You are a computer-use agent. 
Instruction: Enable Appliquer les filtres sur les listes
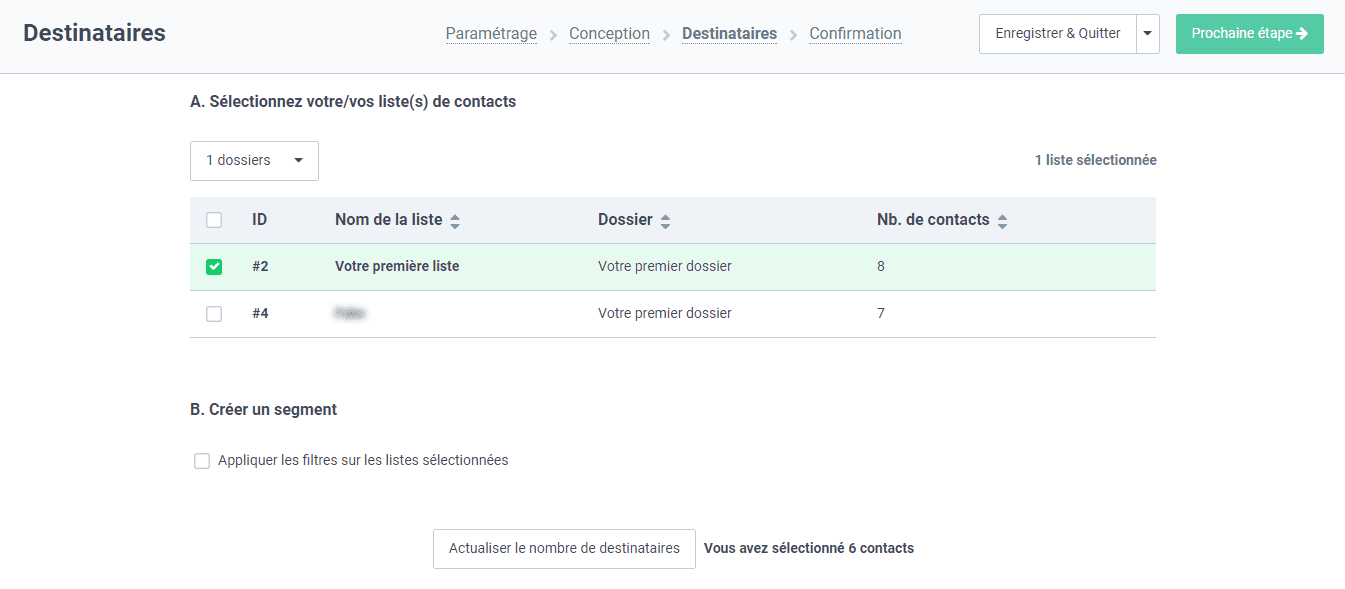point(202,461)
